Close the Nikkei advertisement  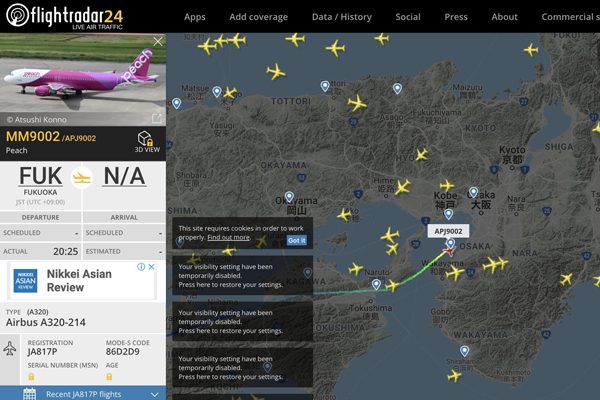tap(152, 267)
